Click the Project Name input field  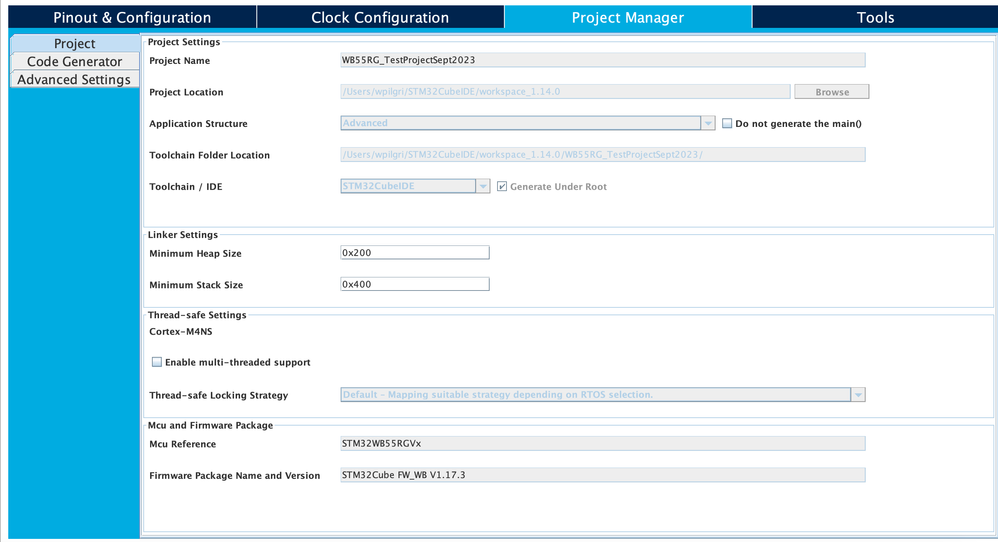click(x=603, y=60)
